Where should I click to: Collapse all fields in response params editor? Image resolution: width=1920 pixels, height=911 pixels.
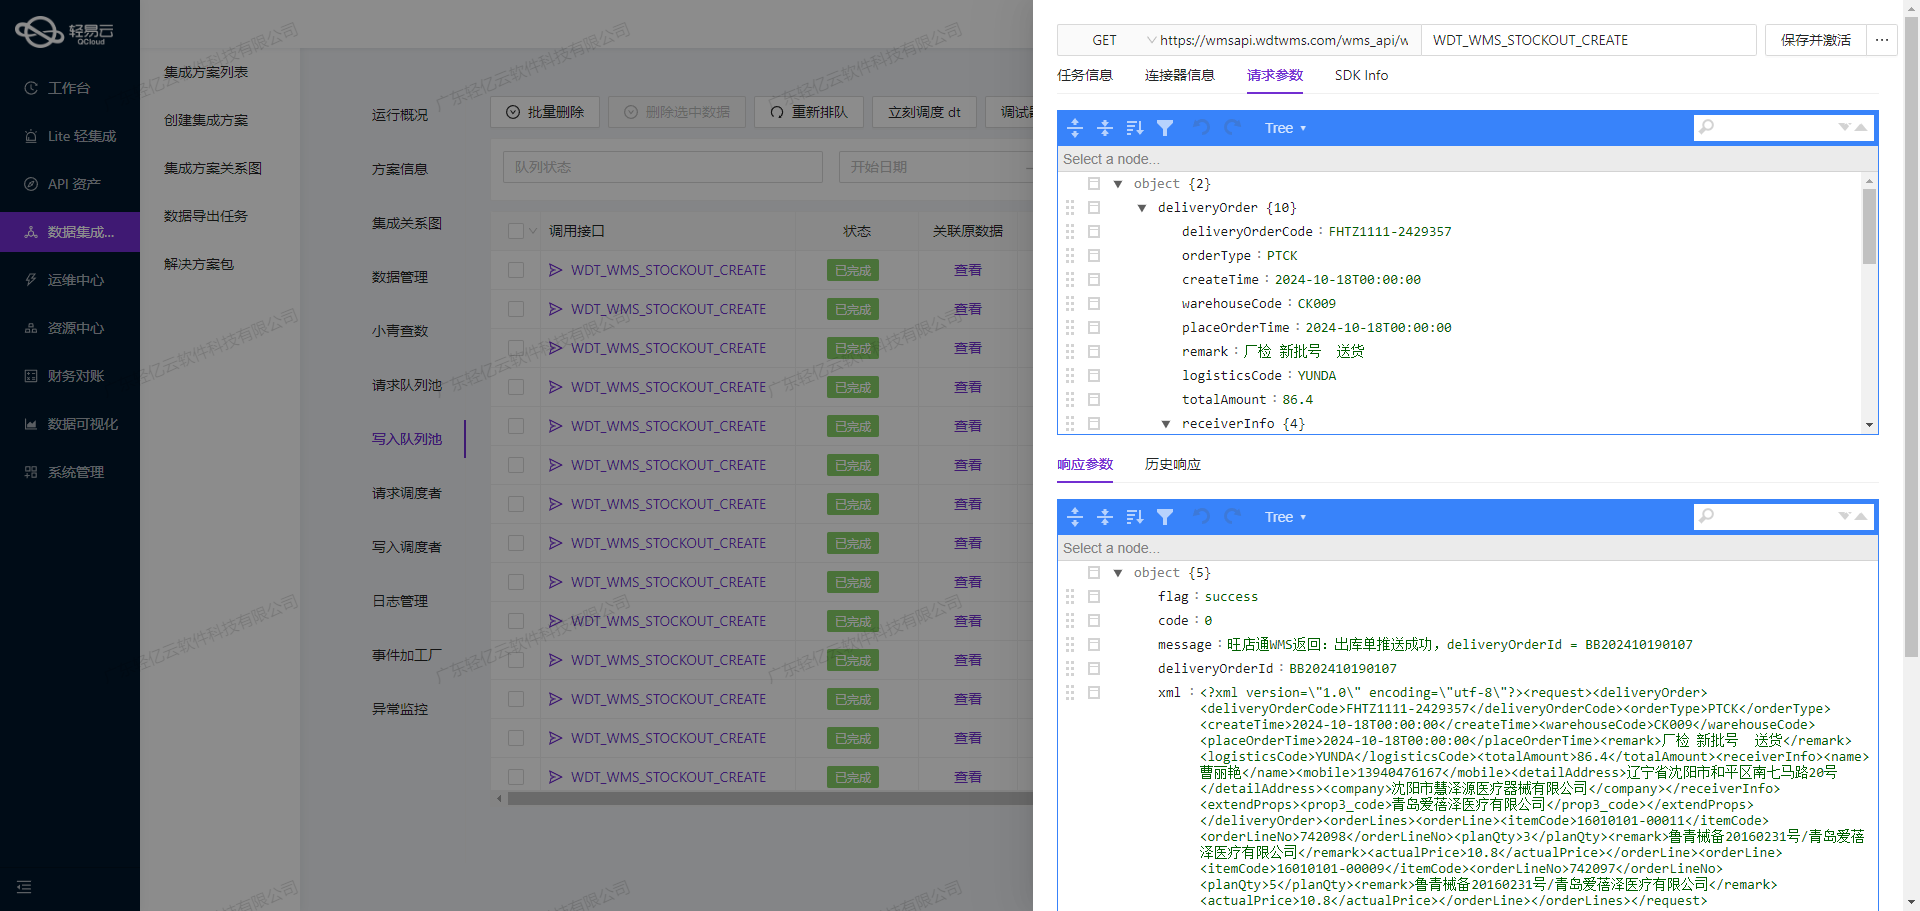1105,517
